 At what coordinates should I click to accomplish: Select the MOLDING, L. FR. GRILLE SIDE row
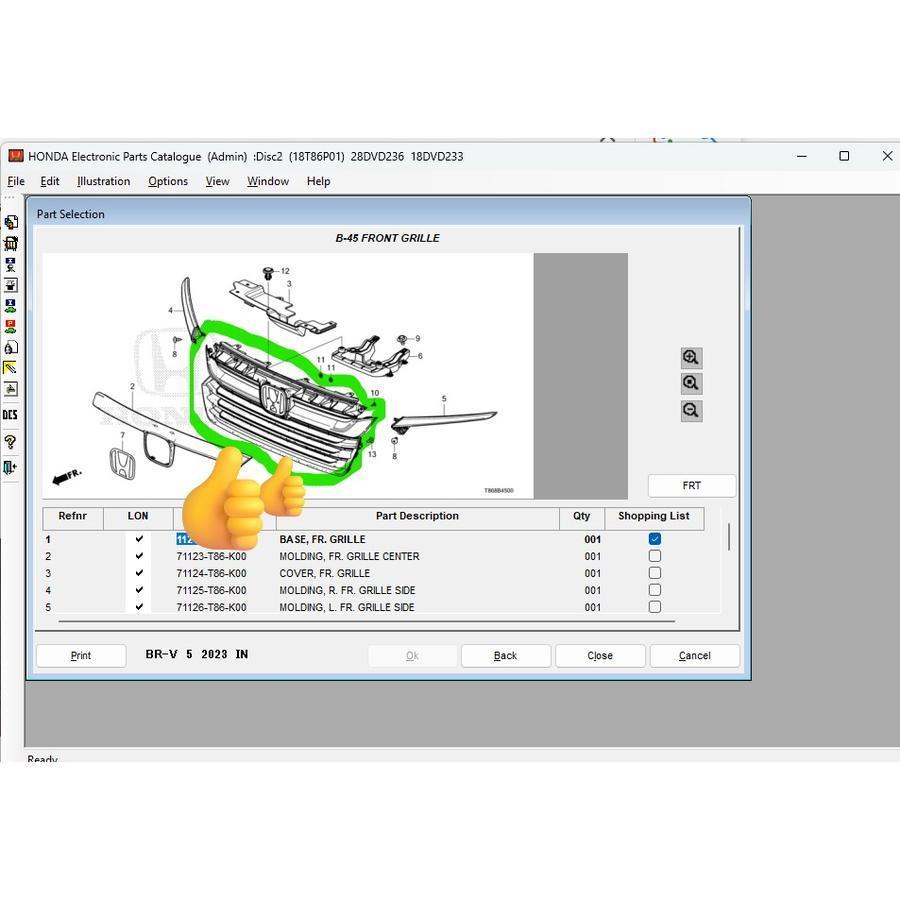(346, 607)
